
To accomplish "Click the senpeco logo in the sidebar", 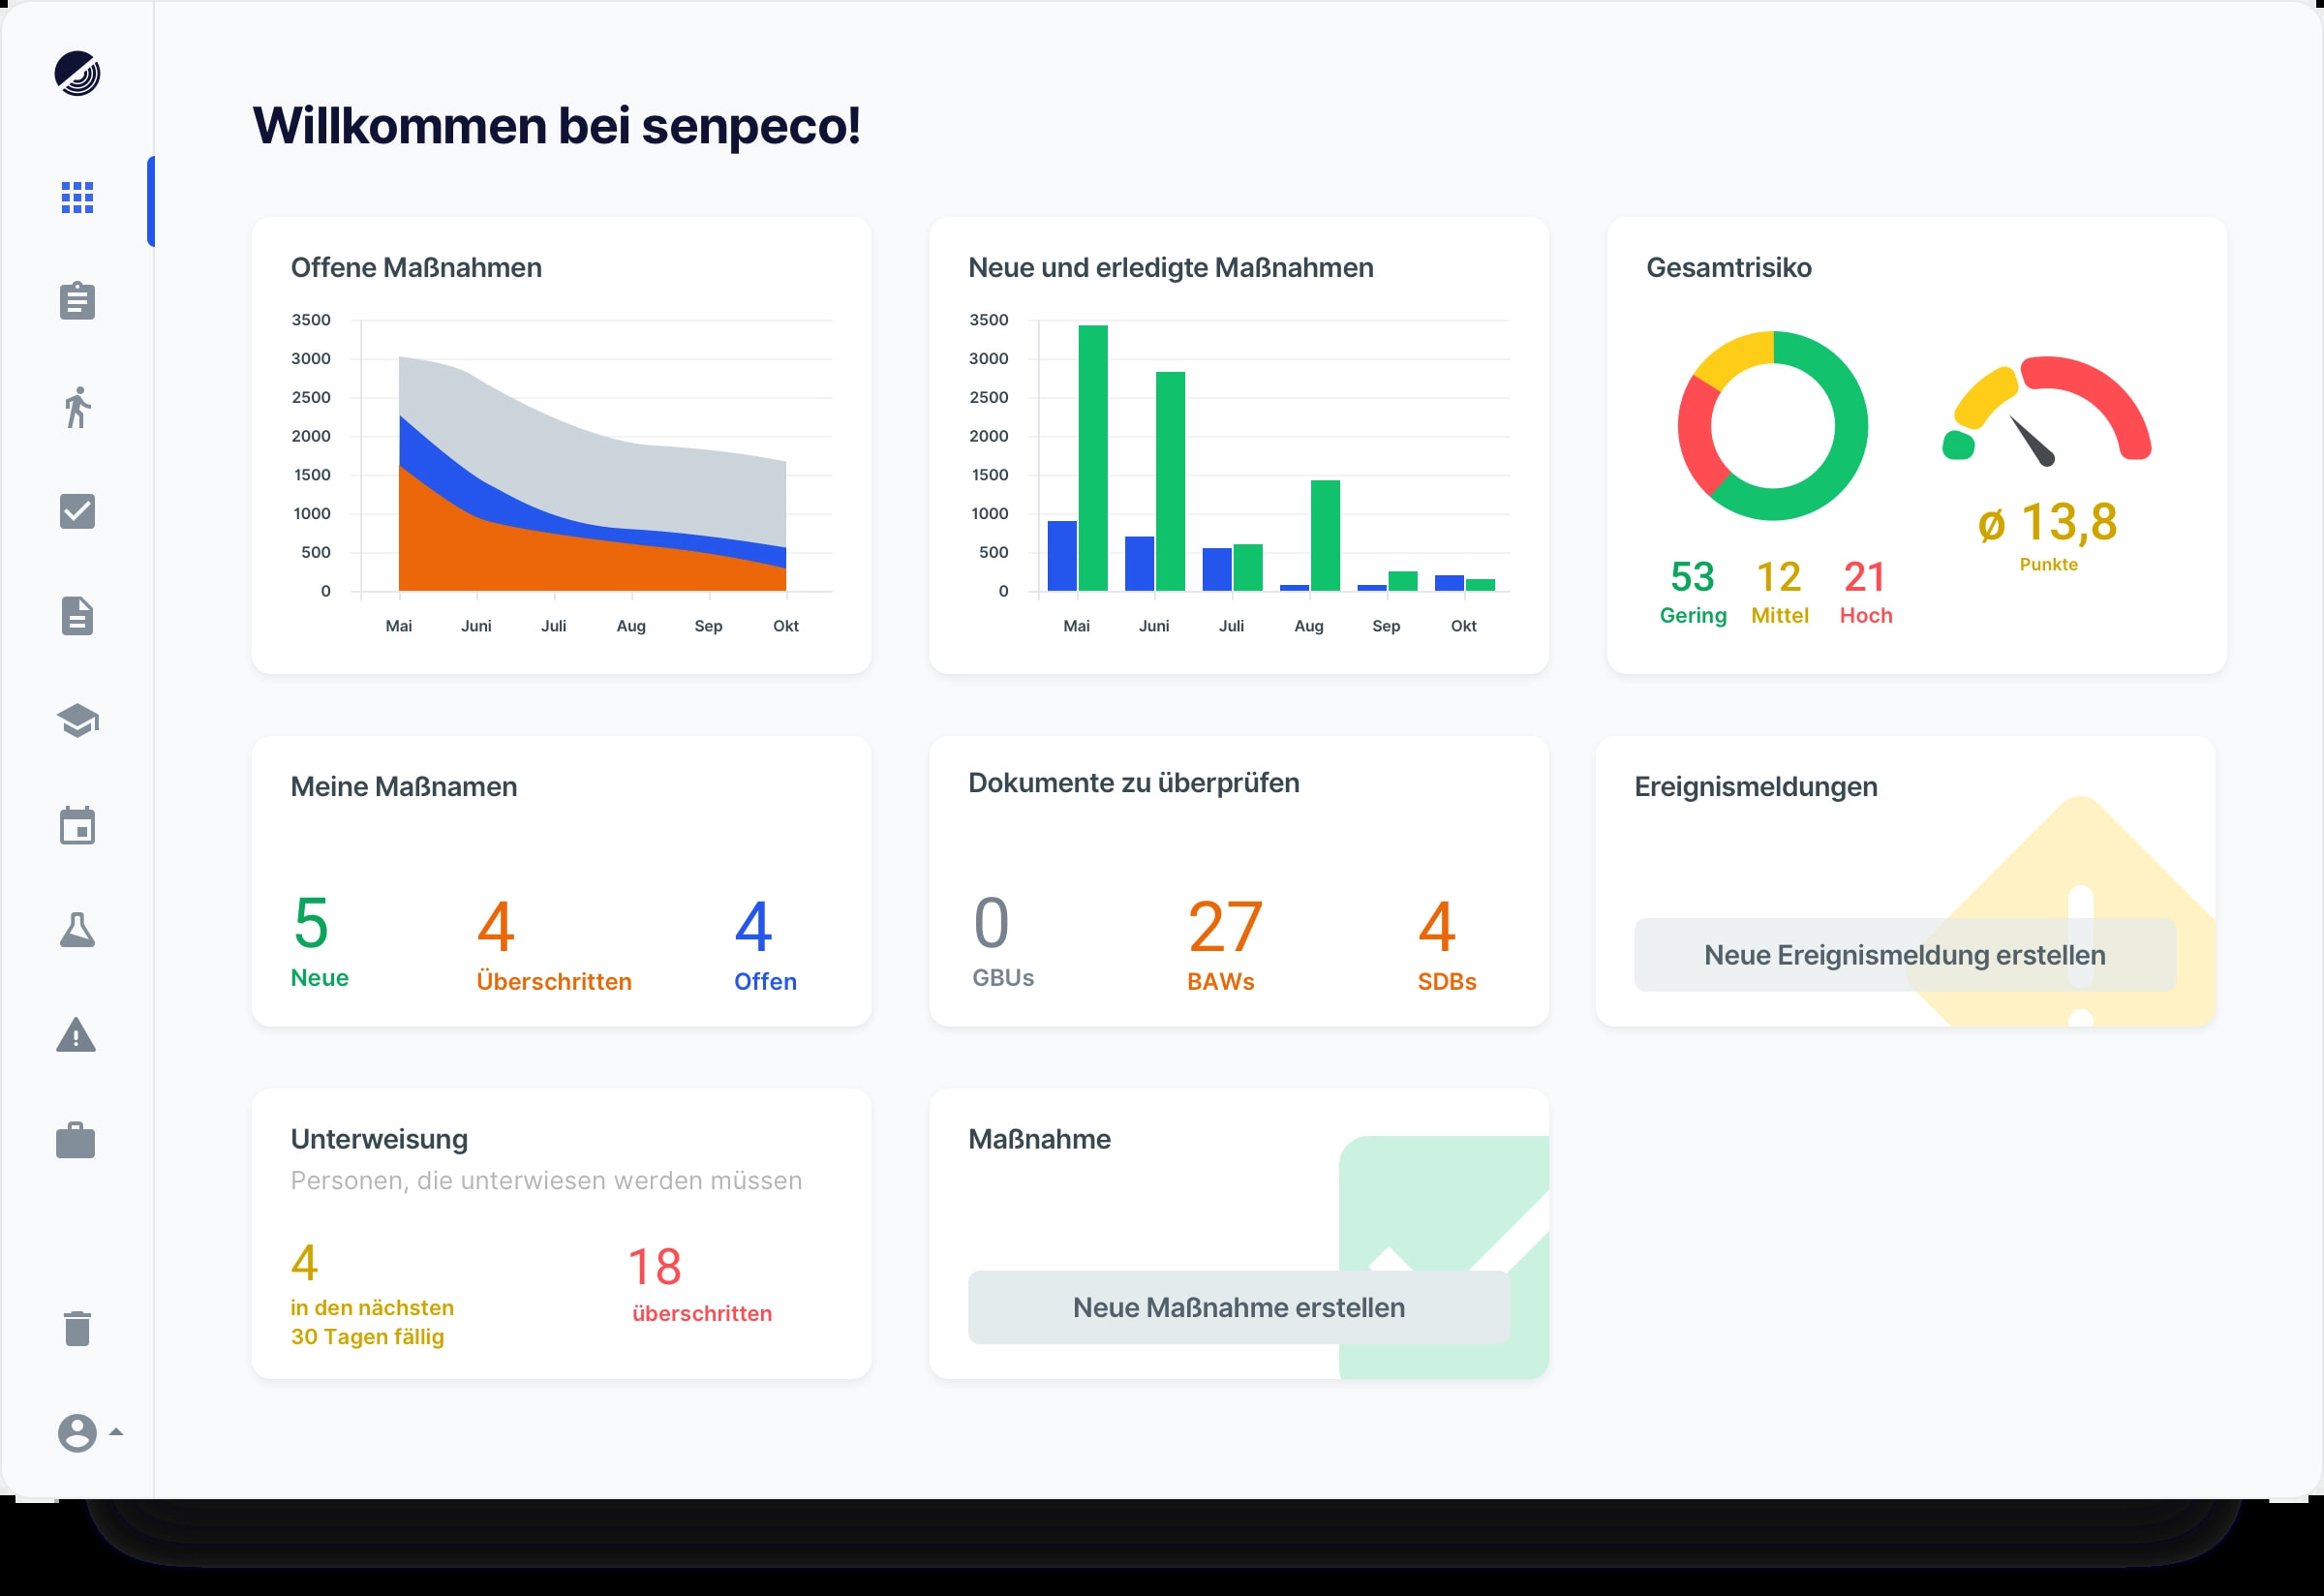I will (x=77, y=73).
